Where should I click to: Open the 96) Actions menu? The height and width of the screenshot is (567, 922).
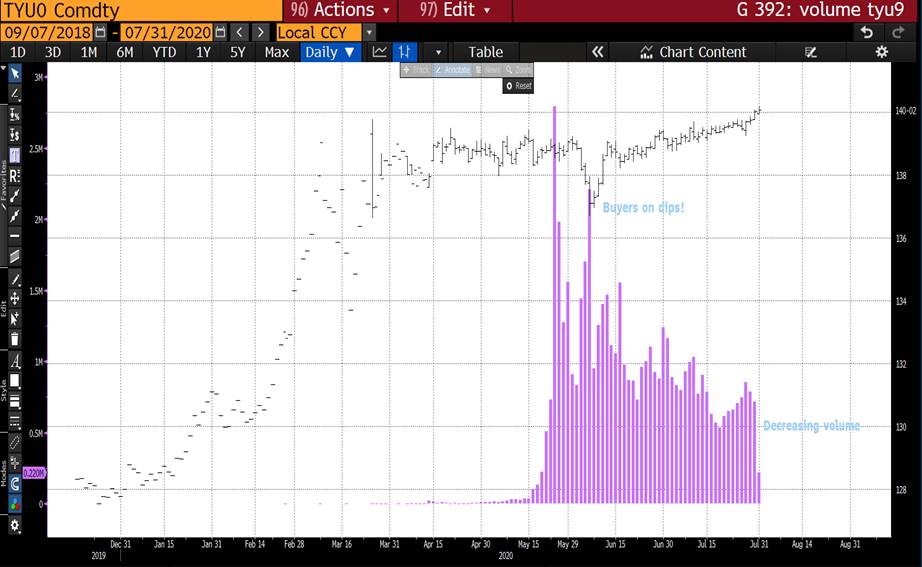coord(340,10)
